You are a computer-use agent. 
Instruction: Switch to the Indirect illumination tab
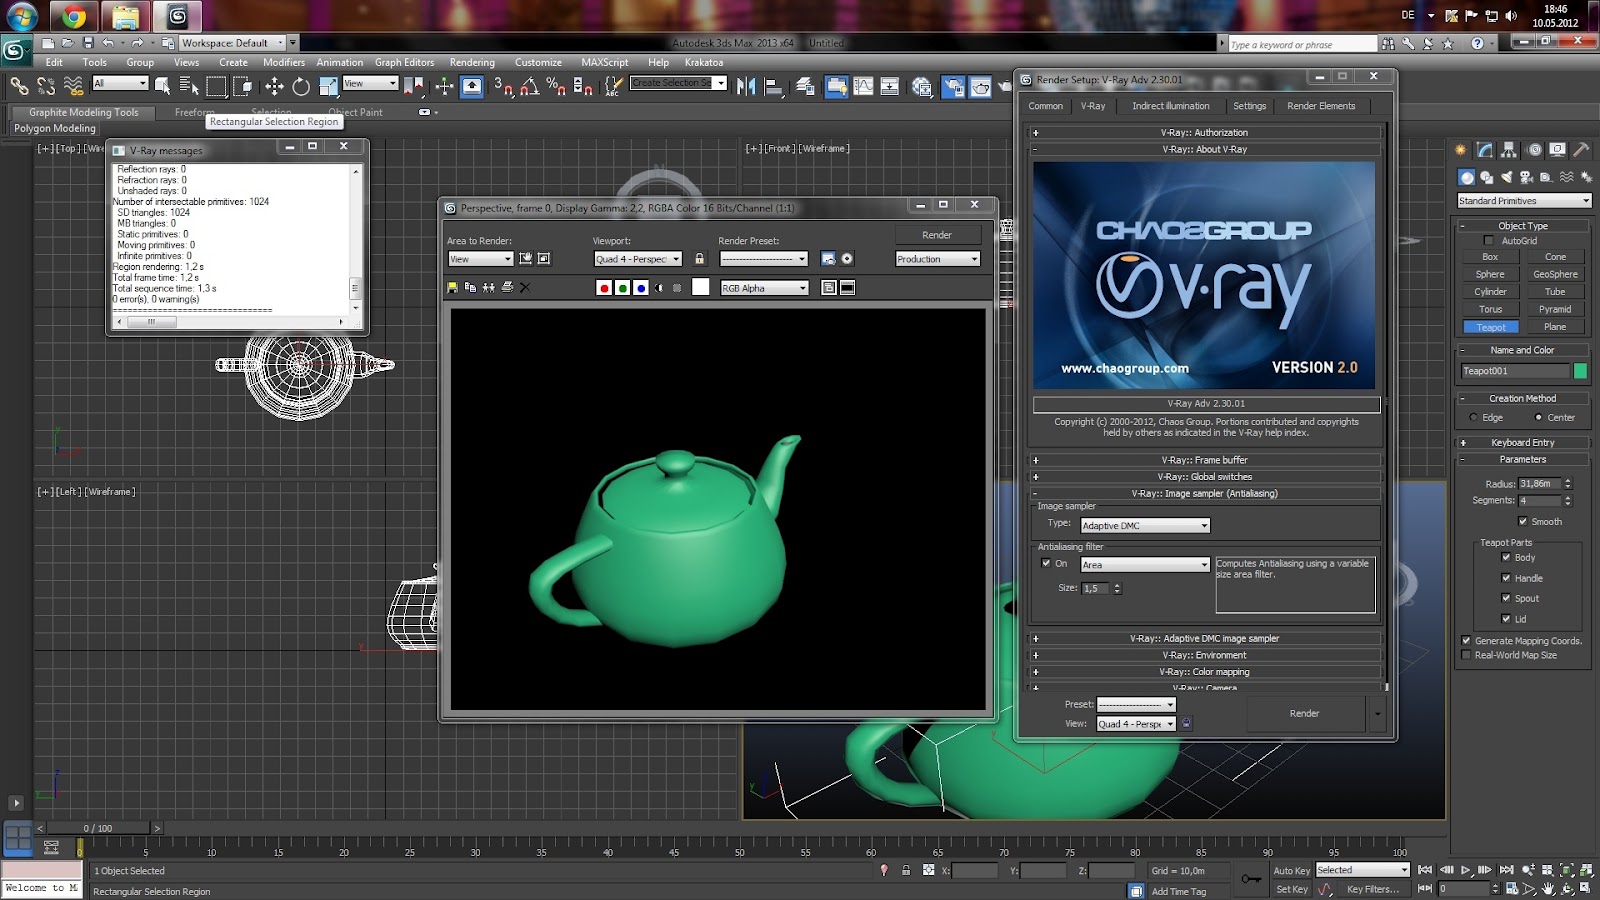1170,106
